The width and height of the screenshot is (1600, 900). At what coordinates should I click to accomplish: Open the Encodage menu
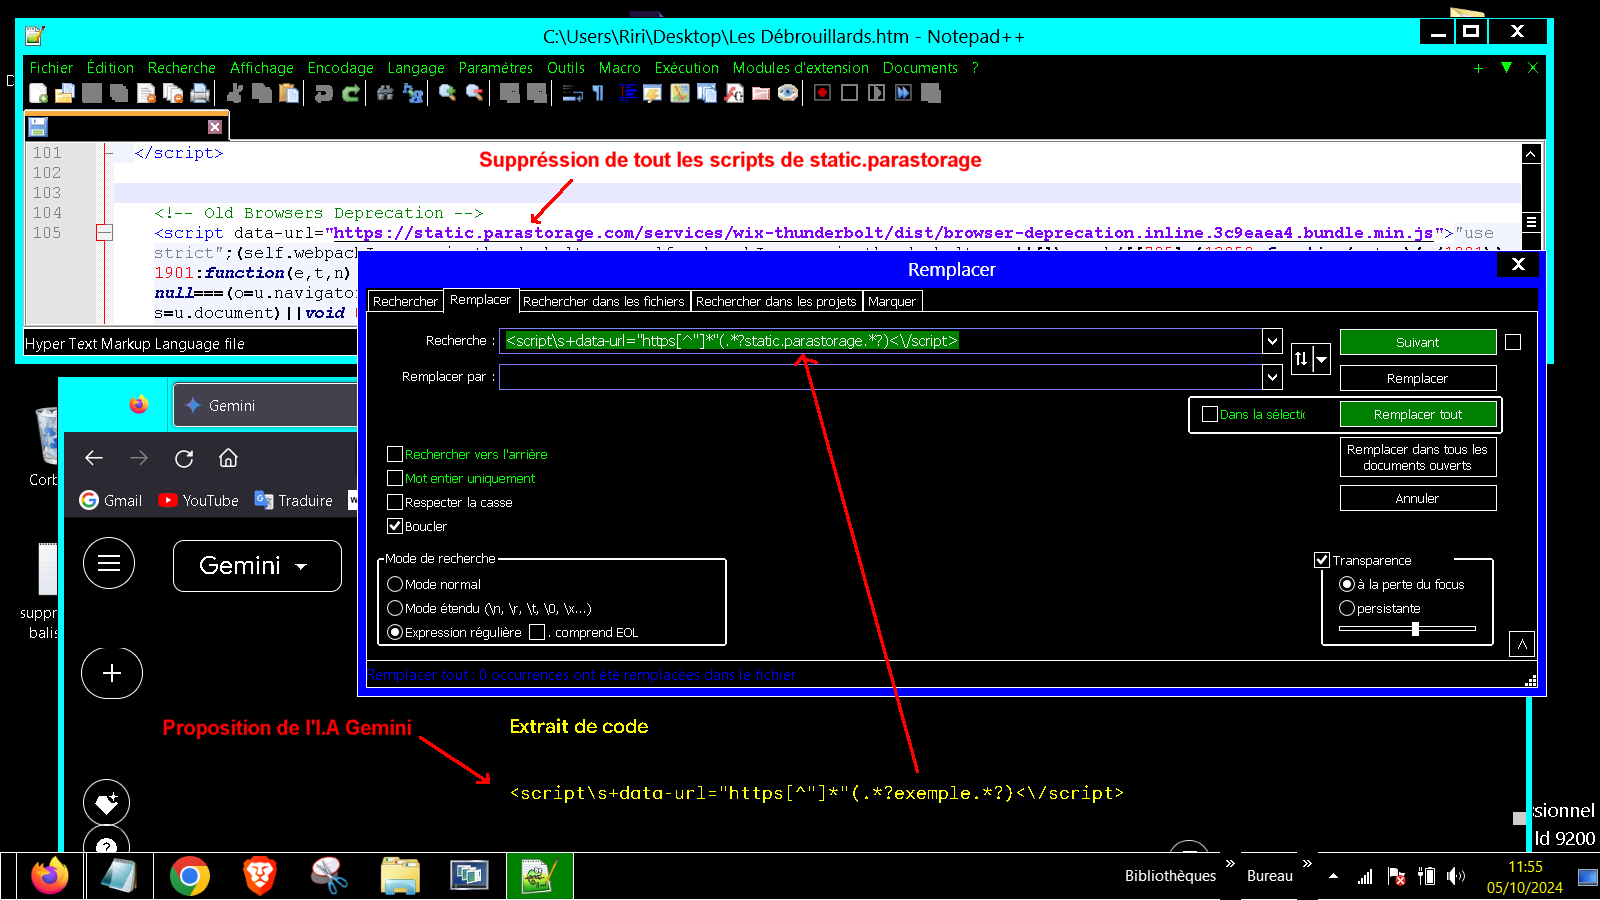[341, 68]
